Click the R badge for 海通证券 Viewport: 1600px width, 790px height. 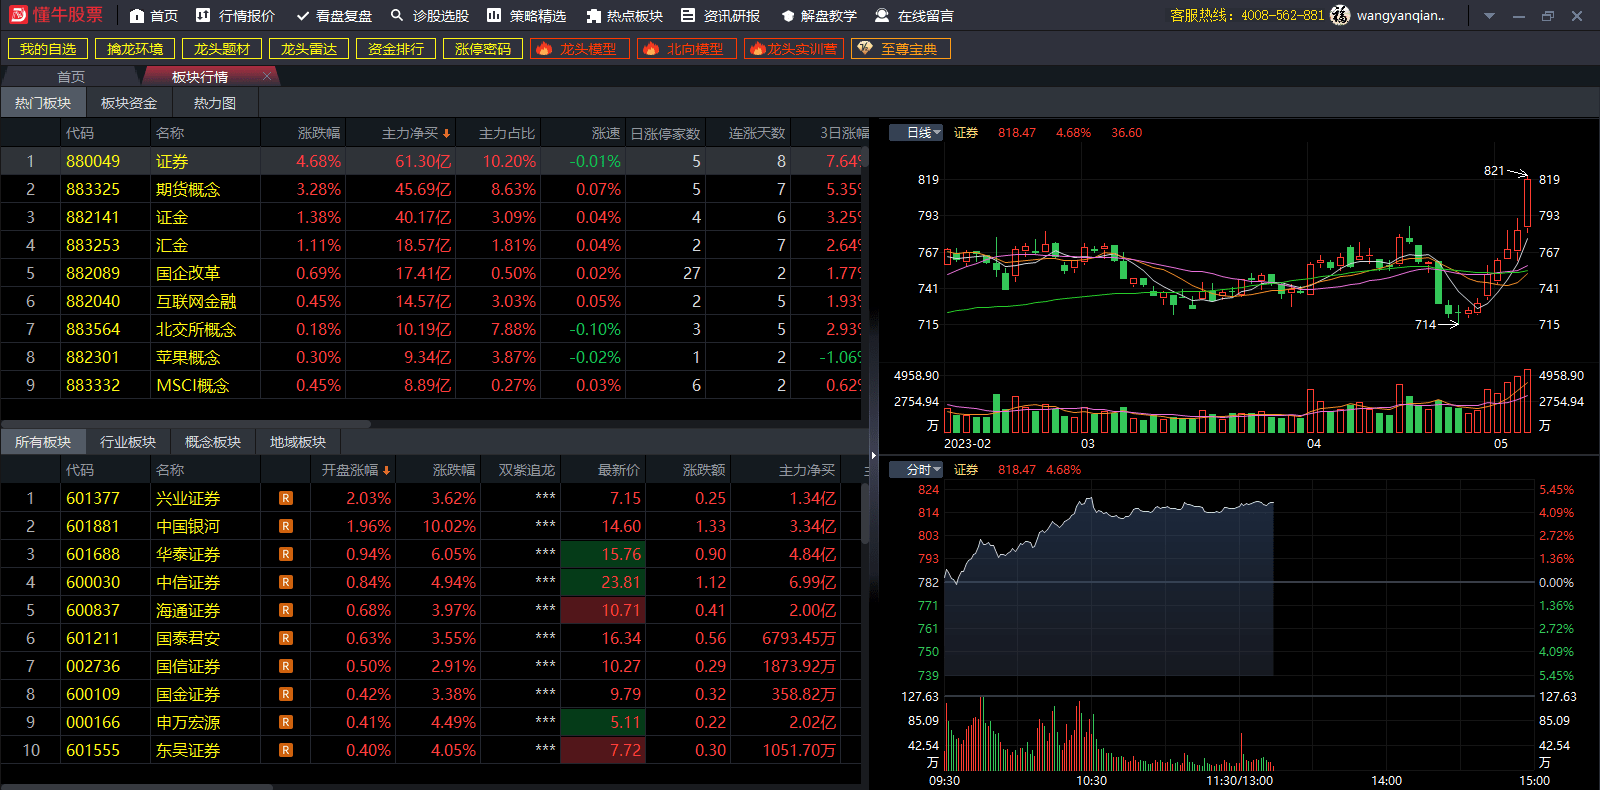click(286, 610)
